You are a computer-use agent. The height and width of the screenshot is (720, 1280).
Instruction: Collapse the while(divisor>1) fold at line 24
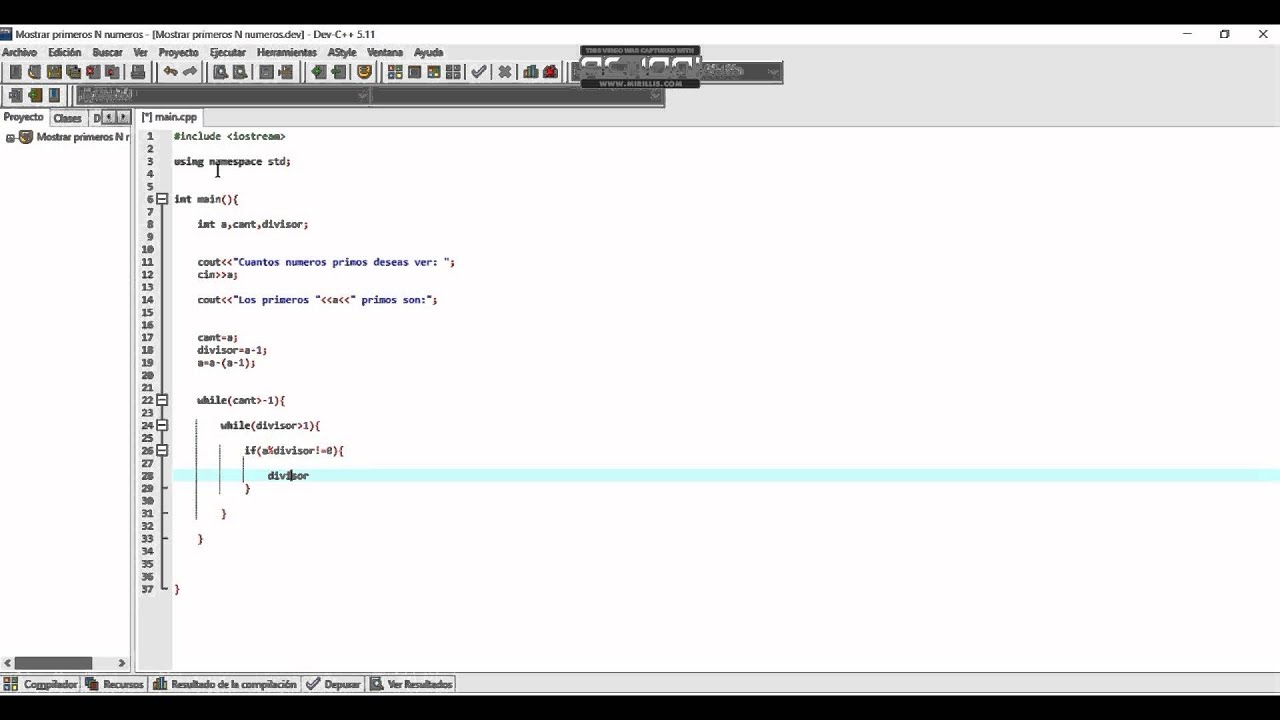tap(162, 425)
